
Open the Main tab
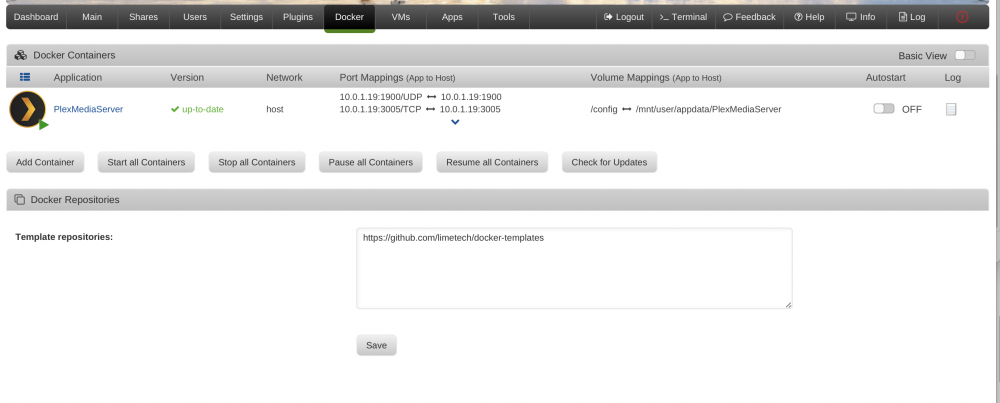point(92,17)
